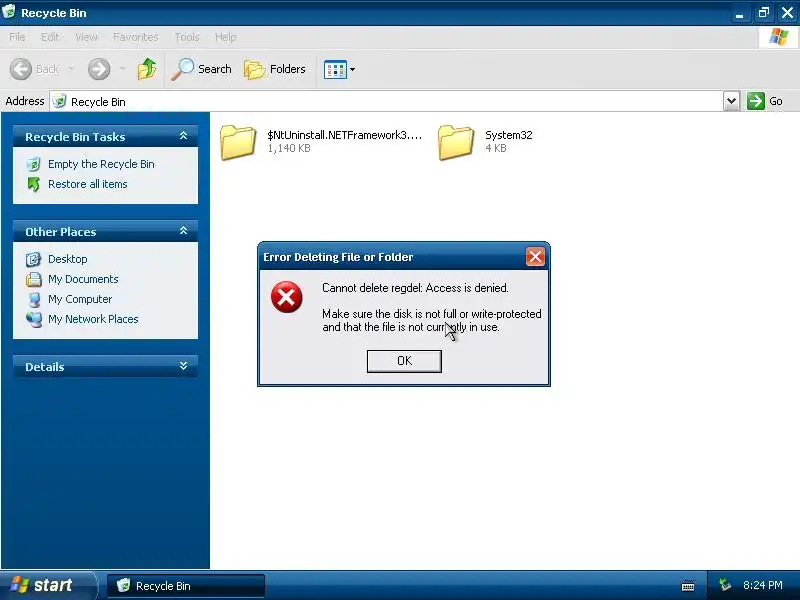Viewport: 800px width, 600px height.
Task: Expand the Details panel
Action: pos(184,366)
